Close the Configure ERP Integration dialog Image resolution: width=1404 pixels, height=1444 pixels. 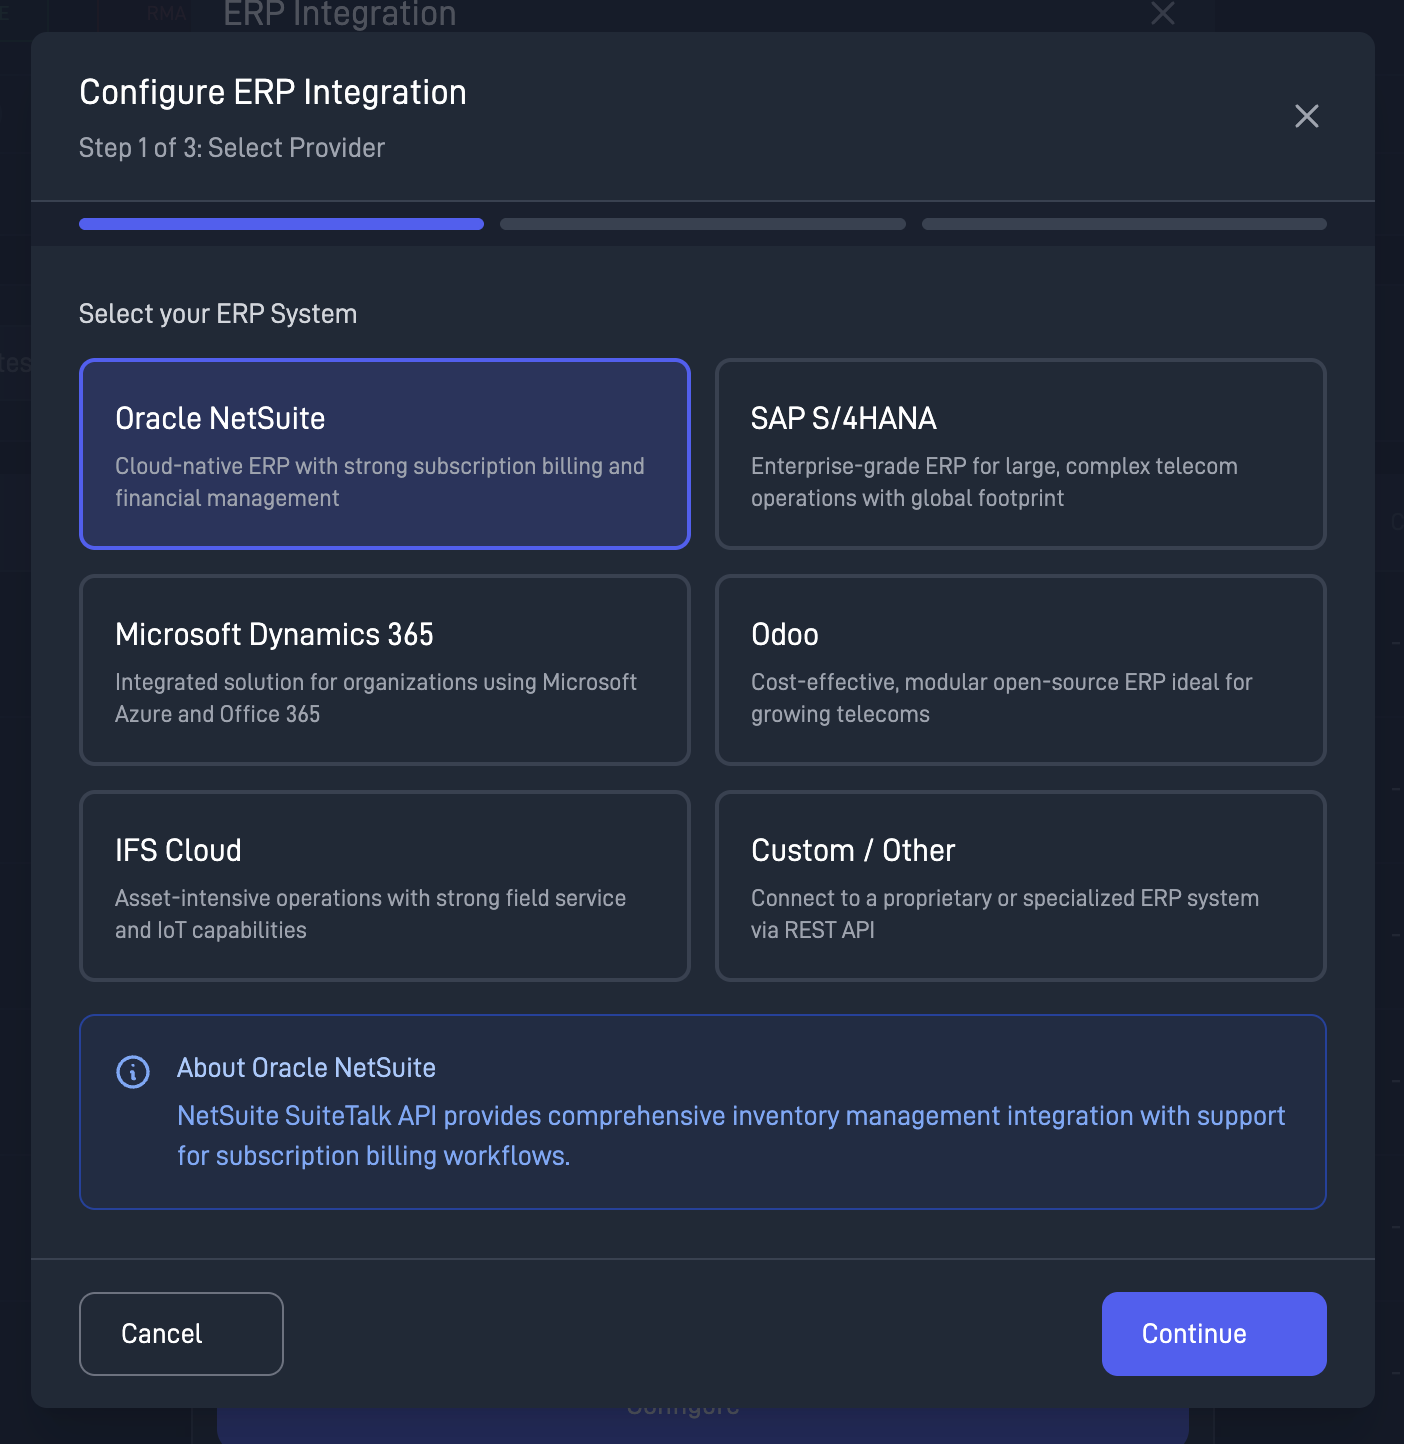click(1306, 116)
